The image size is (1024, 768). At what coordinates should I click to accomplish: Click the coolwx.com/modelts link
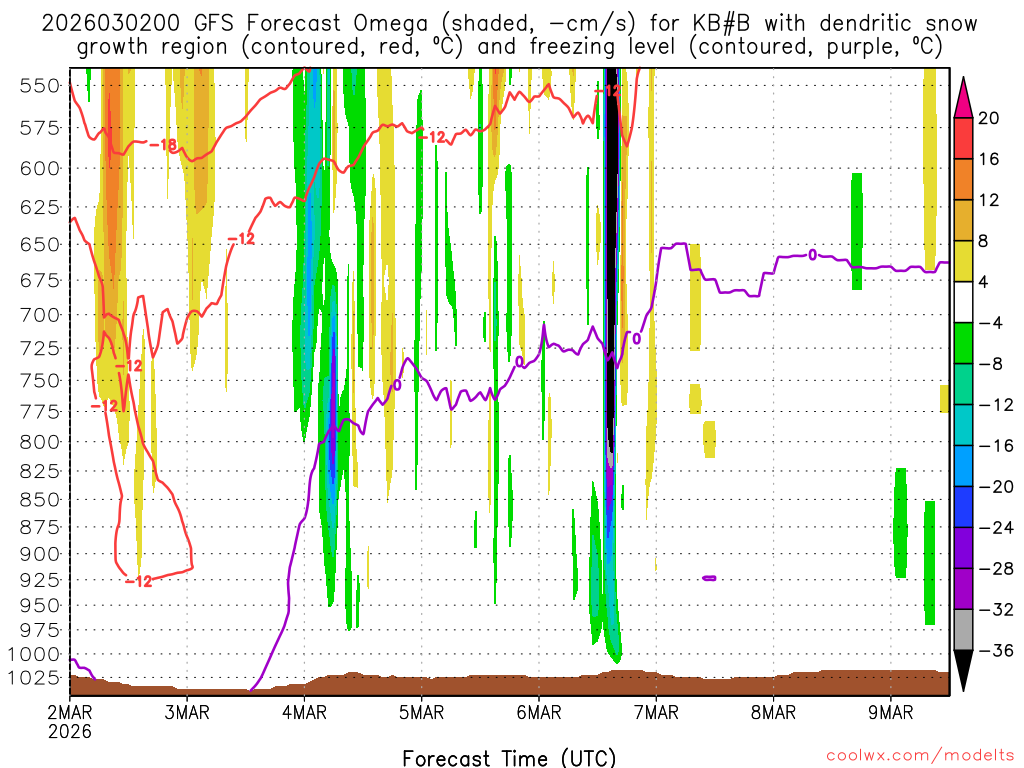coord(920,756)
